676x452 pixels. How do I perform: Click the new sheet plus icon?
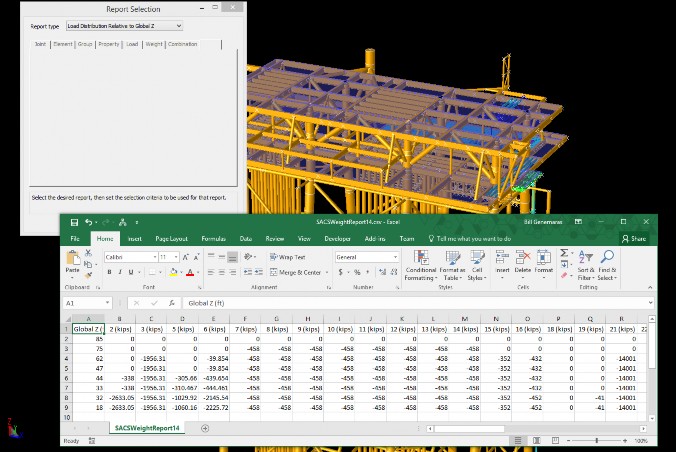coord(205,428)
